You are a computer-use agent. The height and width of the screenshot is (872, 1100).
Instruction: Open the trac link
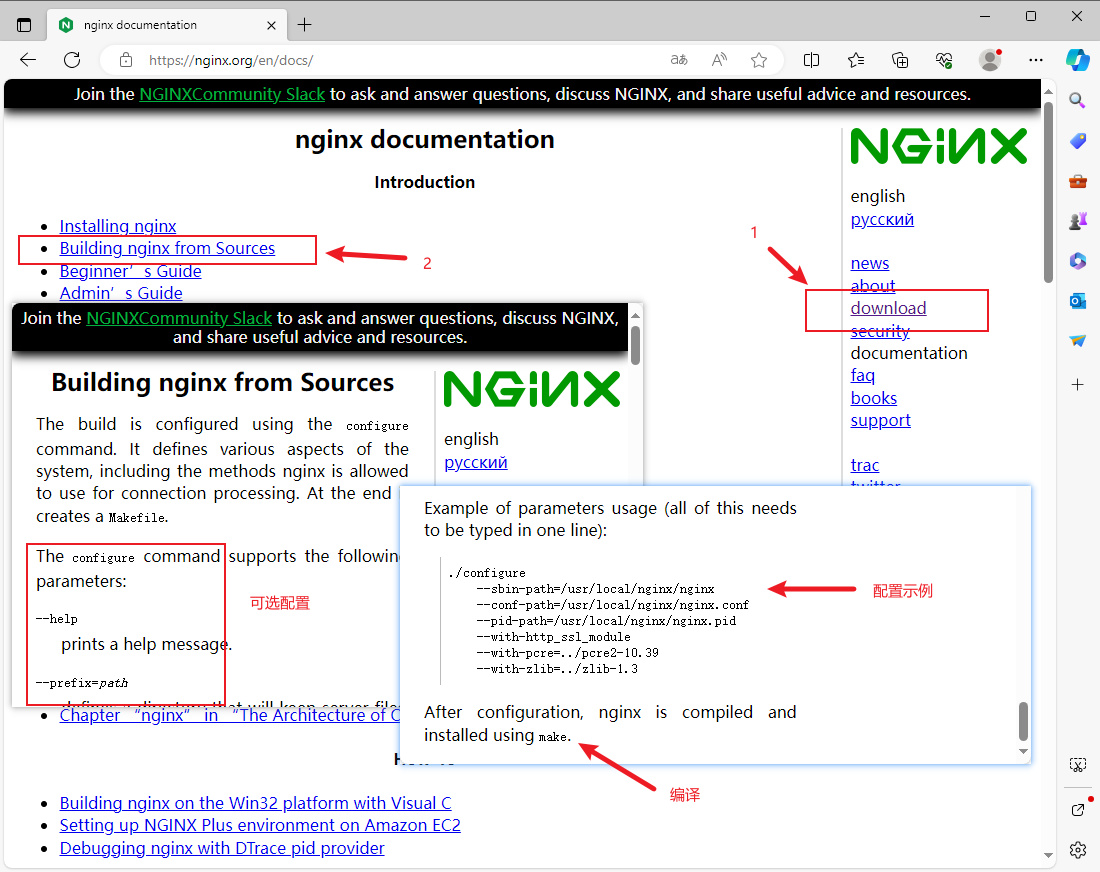864,465
